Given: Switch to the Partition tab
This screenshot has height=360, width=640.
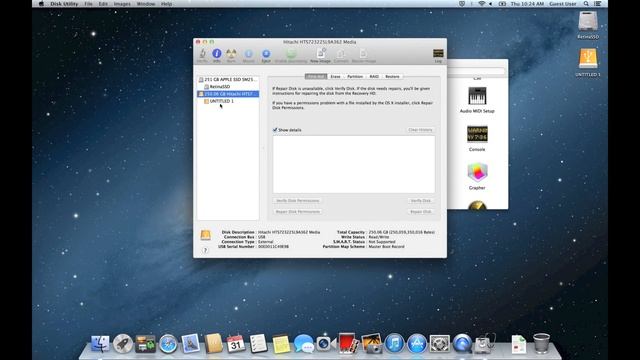Looking at the screenshot, I should pyautogui.click(x=355, y=77).
